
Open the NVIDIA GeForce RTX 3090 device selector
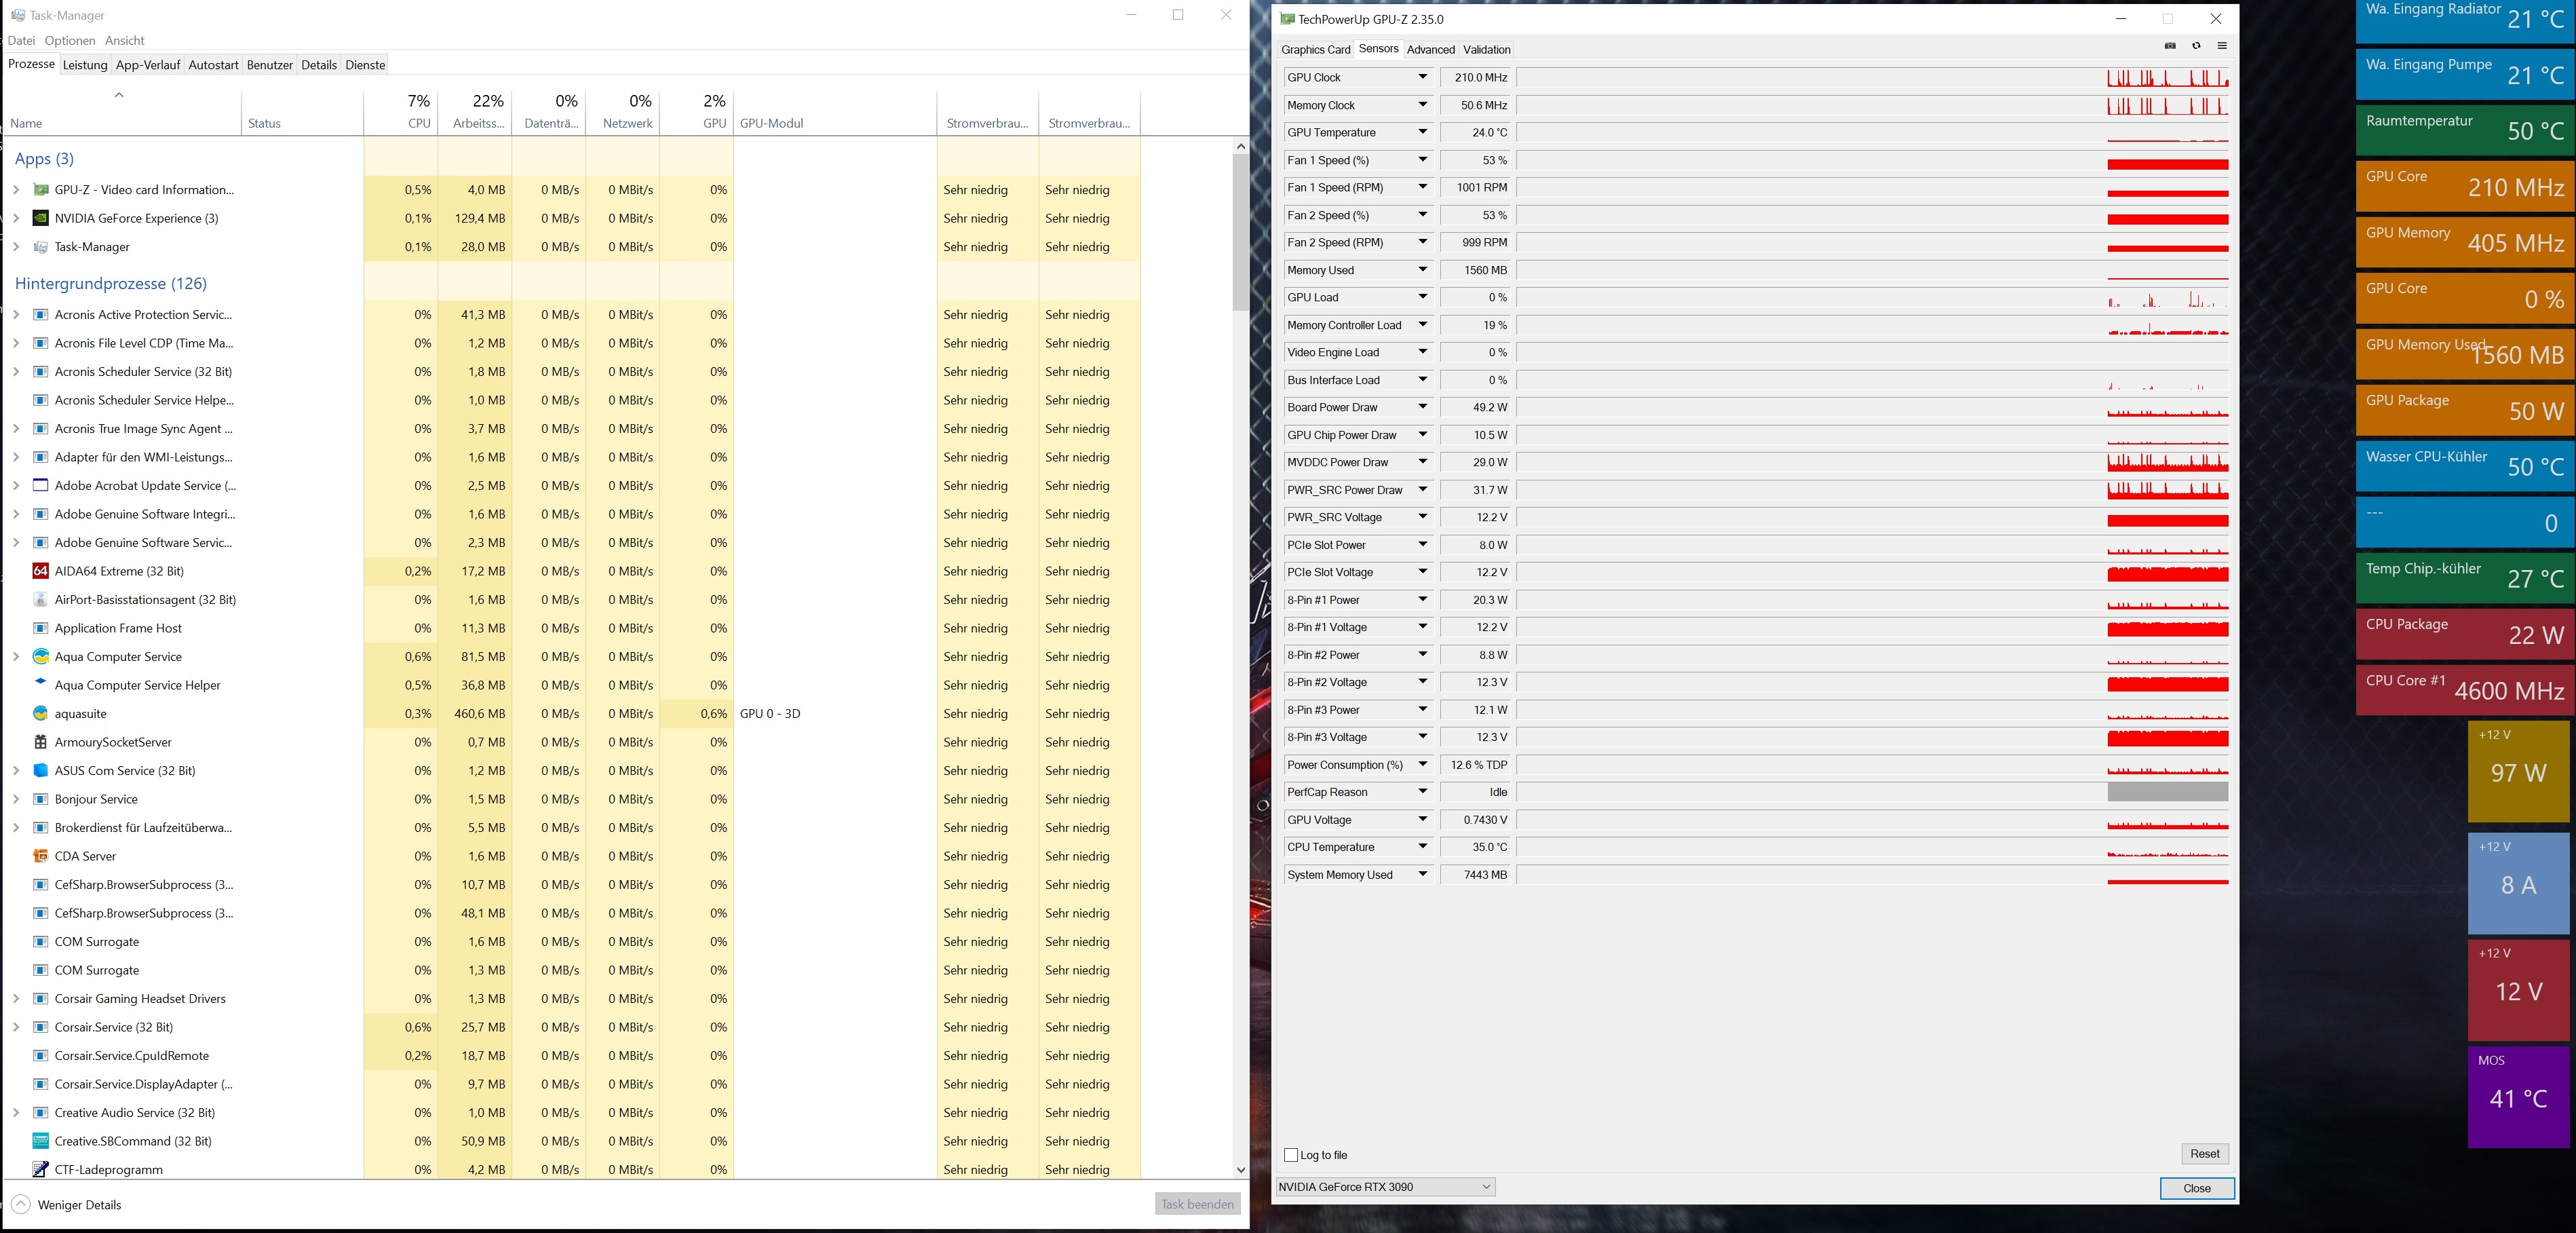coord(1385,1187)
